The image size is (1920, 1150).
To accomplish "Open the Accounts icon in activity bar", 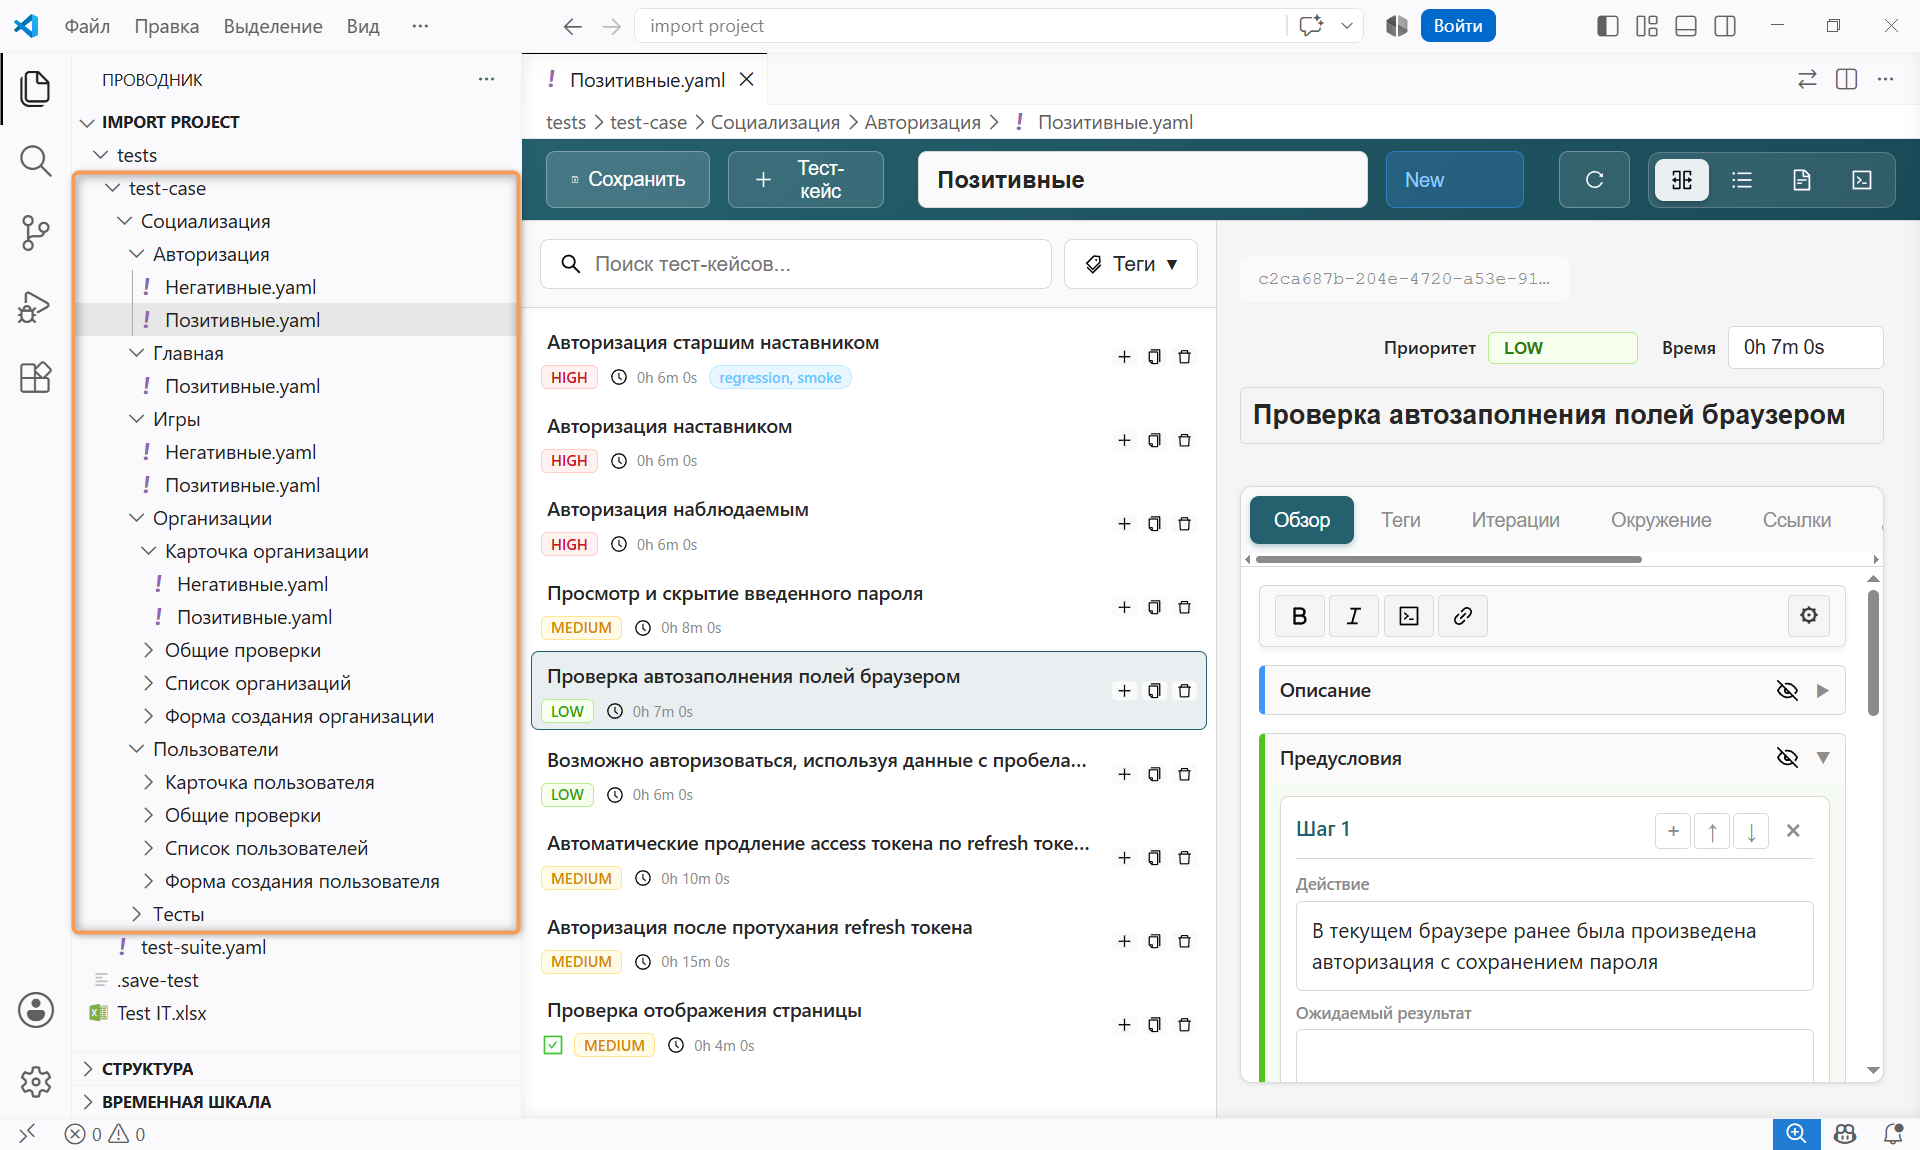I will (36, 1010).
